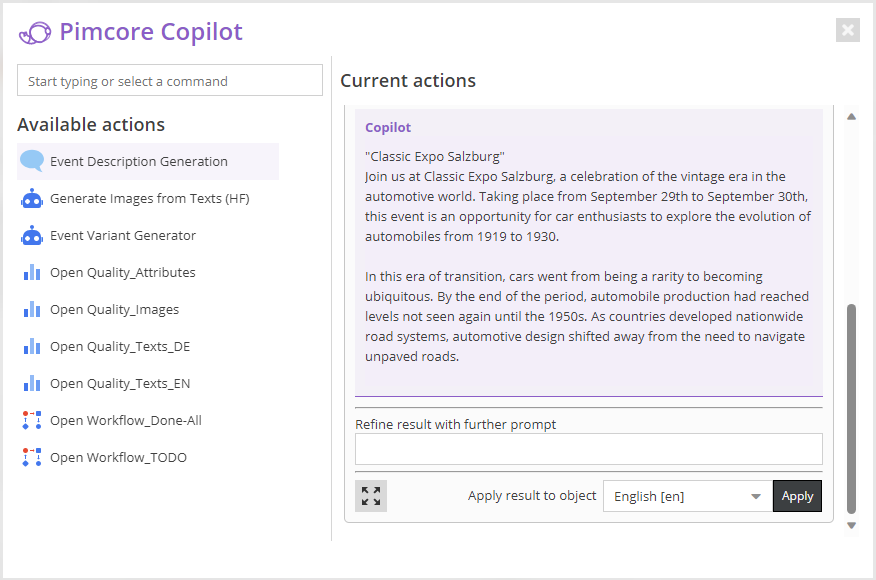Screen dimensions: 876x580
Task: Click the workflow icon for Open Workflow_Done-All
Action: pos(32,420)
